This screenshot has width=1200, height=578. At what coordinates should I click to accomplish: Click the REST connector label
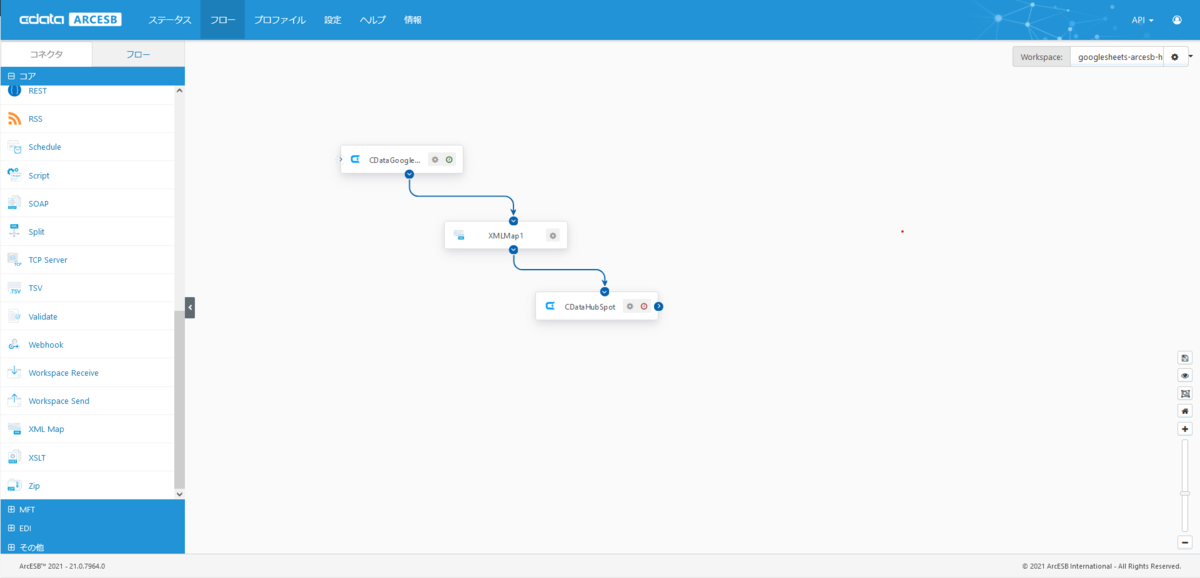coord(37,91)
